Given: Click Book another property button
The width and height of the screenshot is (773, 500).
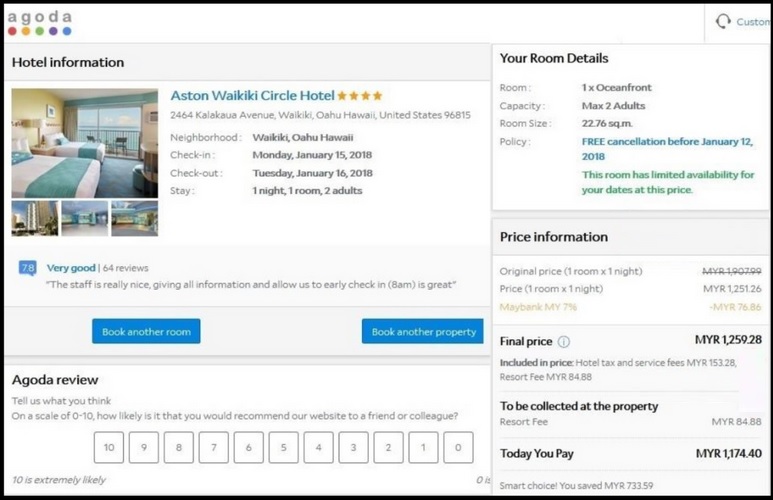Looking at the screenshot, I should click(x=423, y=331).
